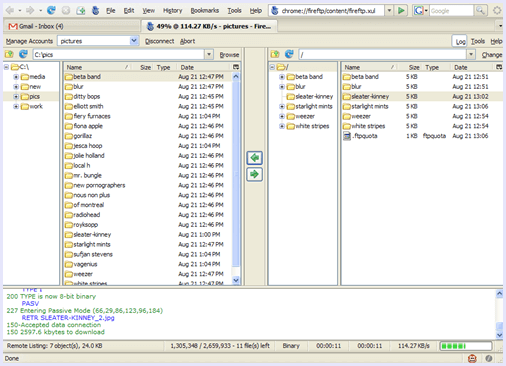Open the local column picker icon
The width and height of the screenshot is (506, 366).
[236, 67]
